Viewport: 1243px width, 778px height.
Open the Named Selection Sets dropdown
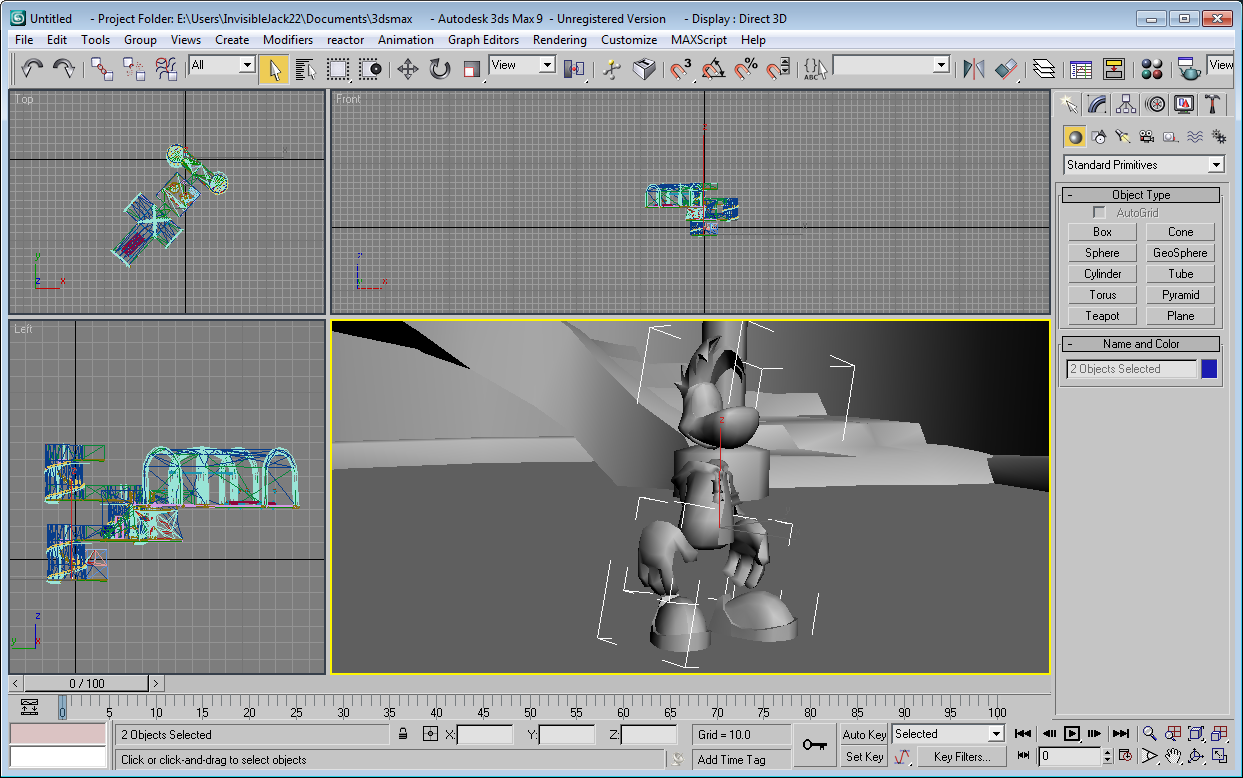(891, 65)
